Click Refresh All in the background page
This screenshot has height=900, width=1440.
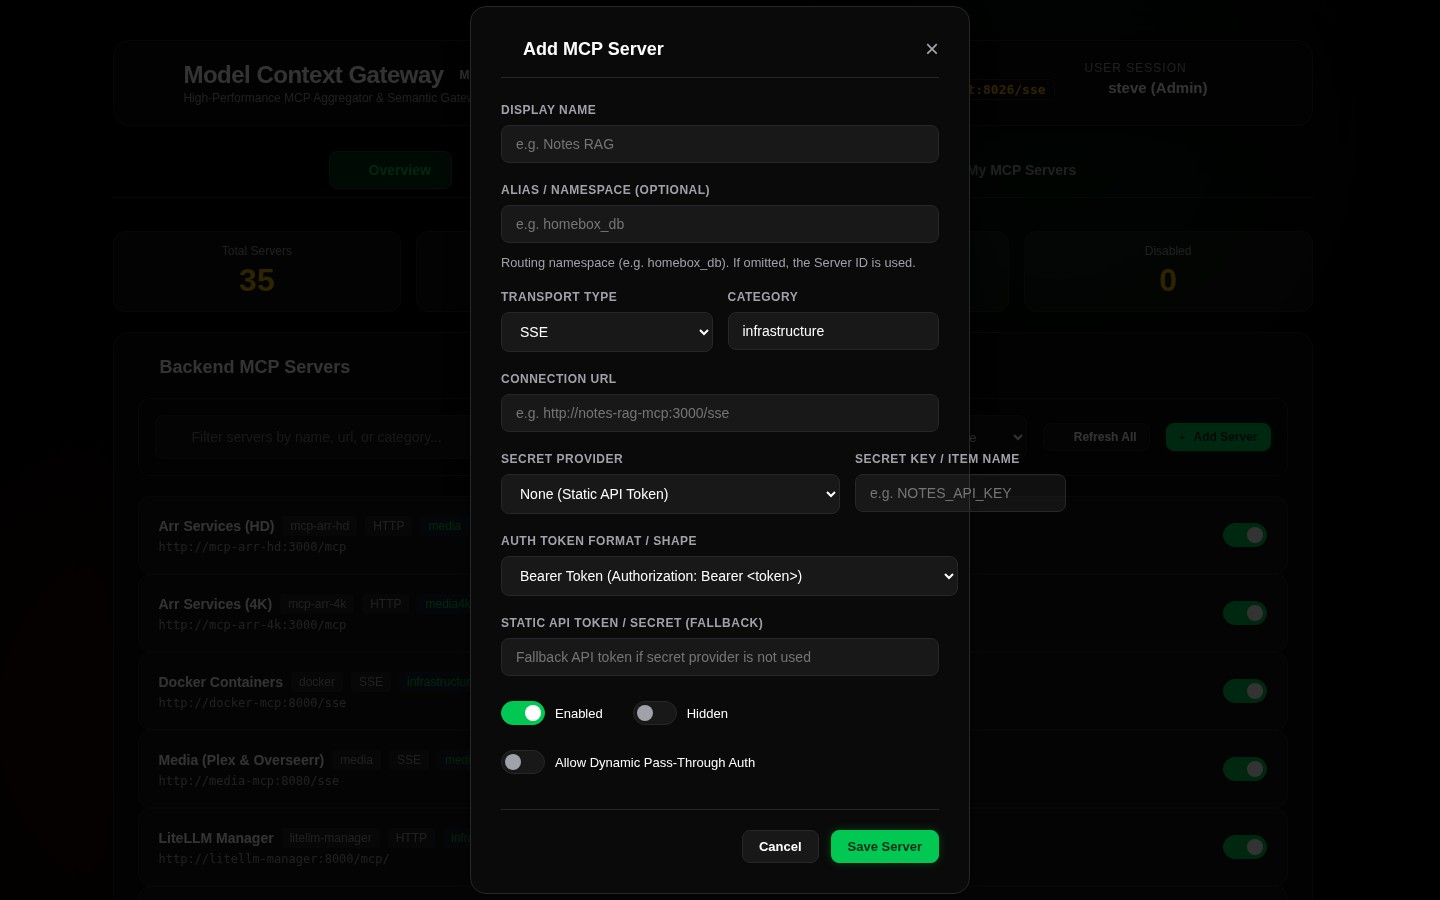pyautogui.click(x=1097, y=437)
